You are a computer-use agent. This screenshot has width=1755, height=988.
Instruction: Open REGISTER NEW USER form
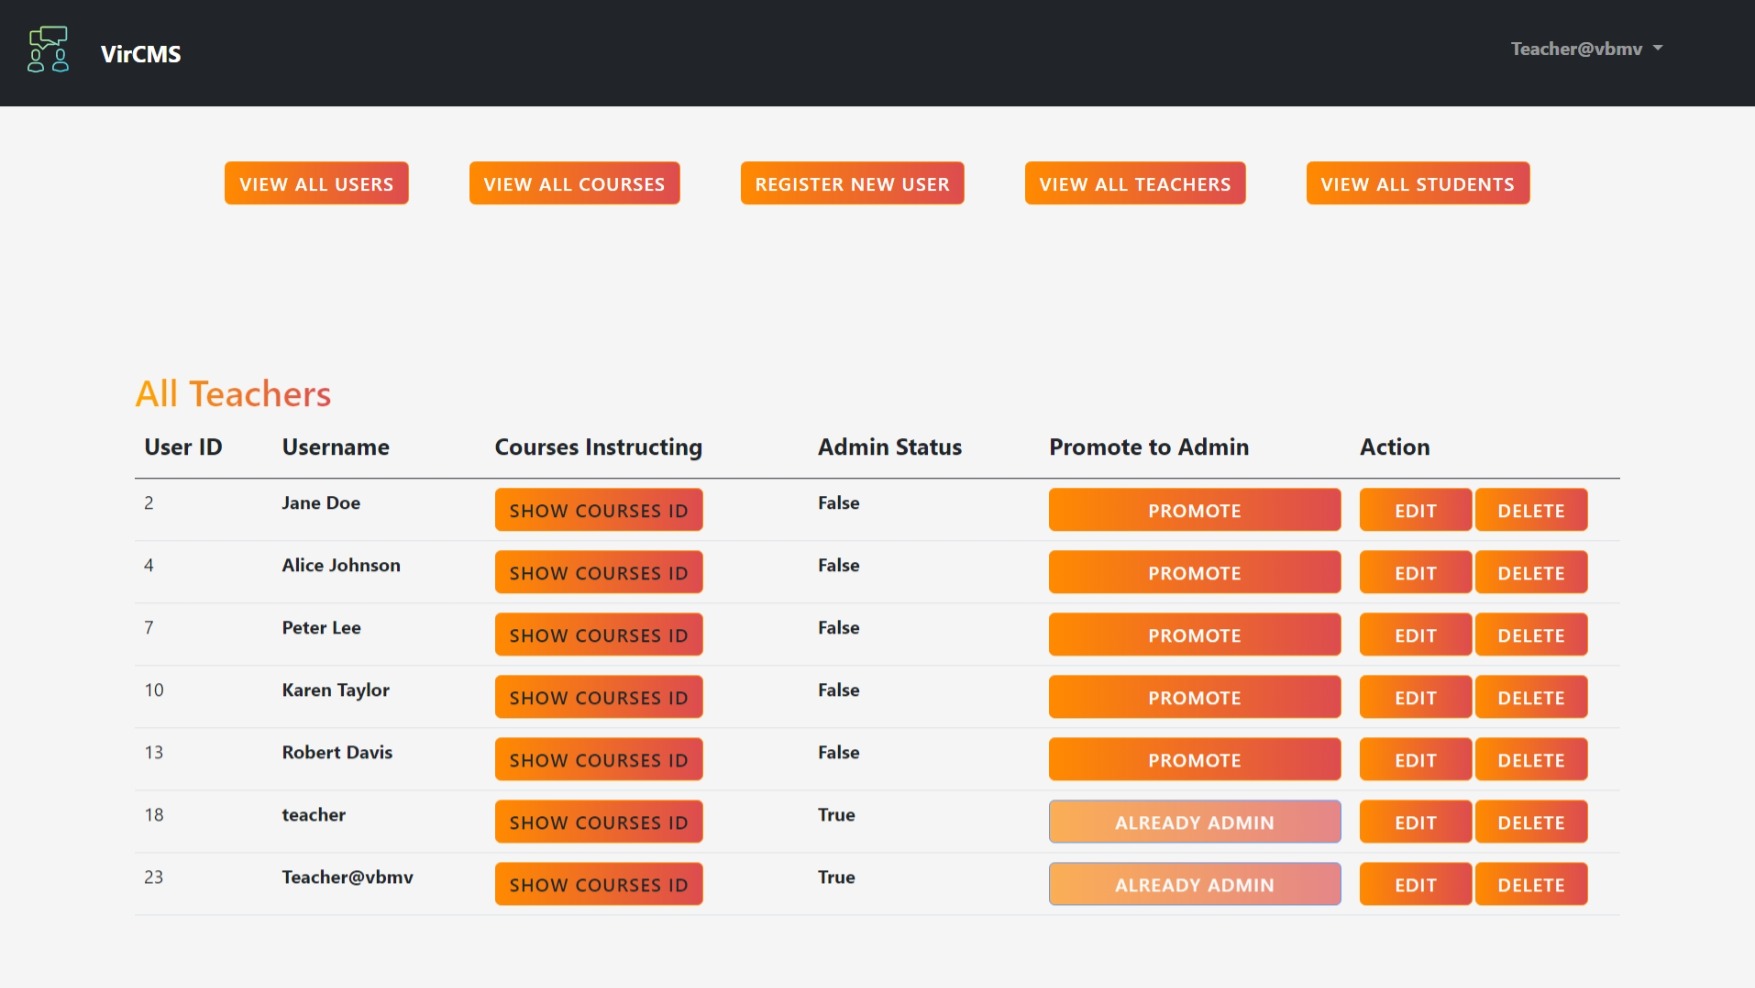click(851, 183)
